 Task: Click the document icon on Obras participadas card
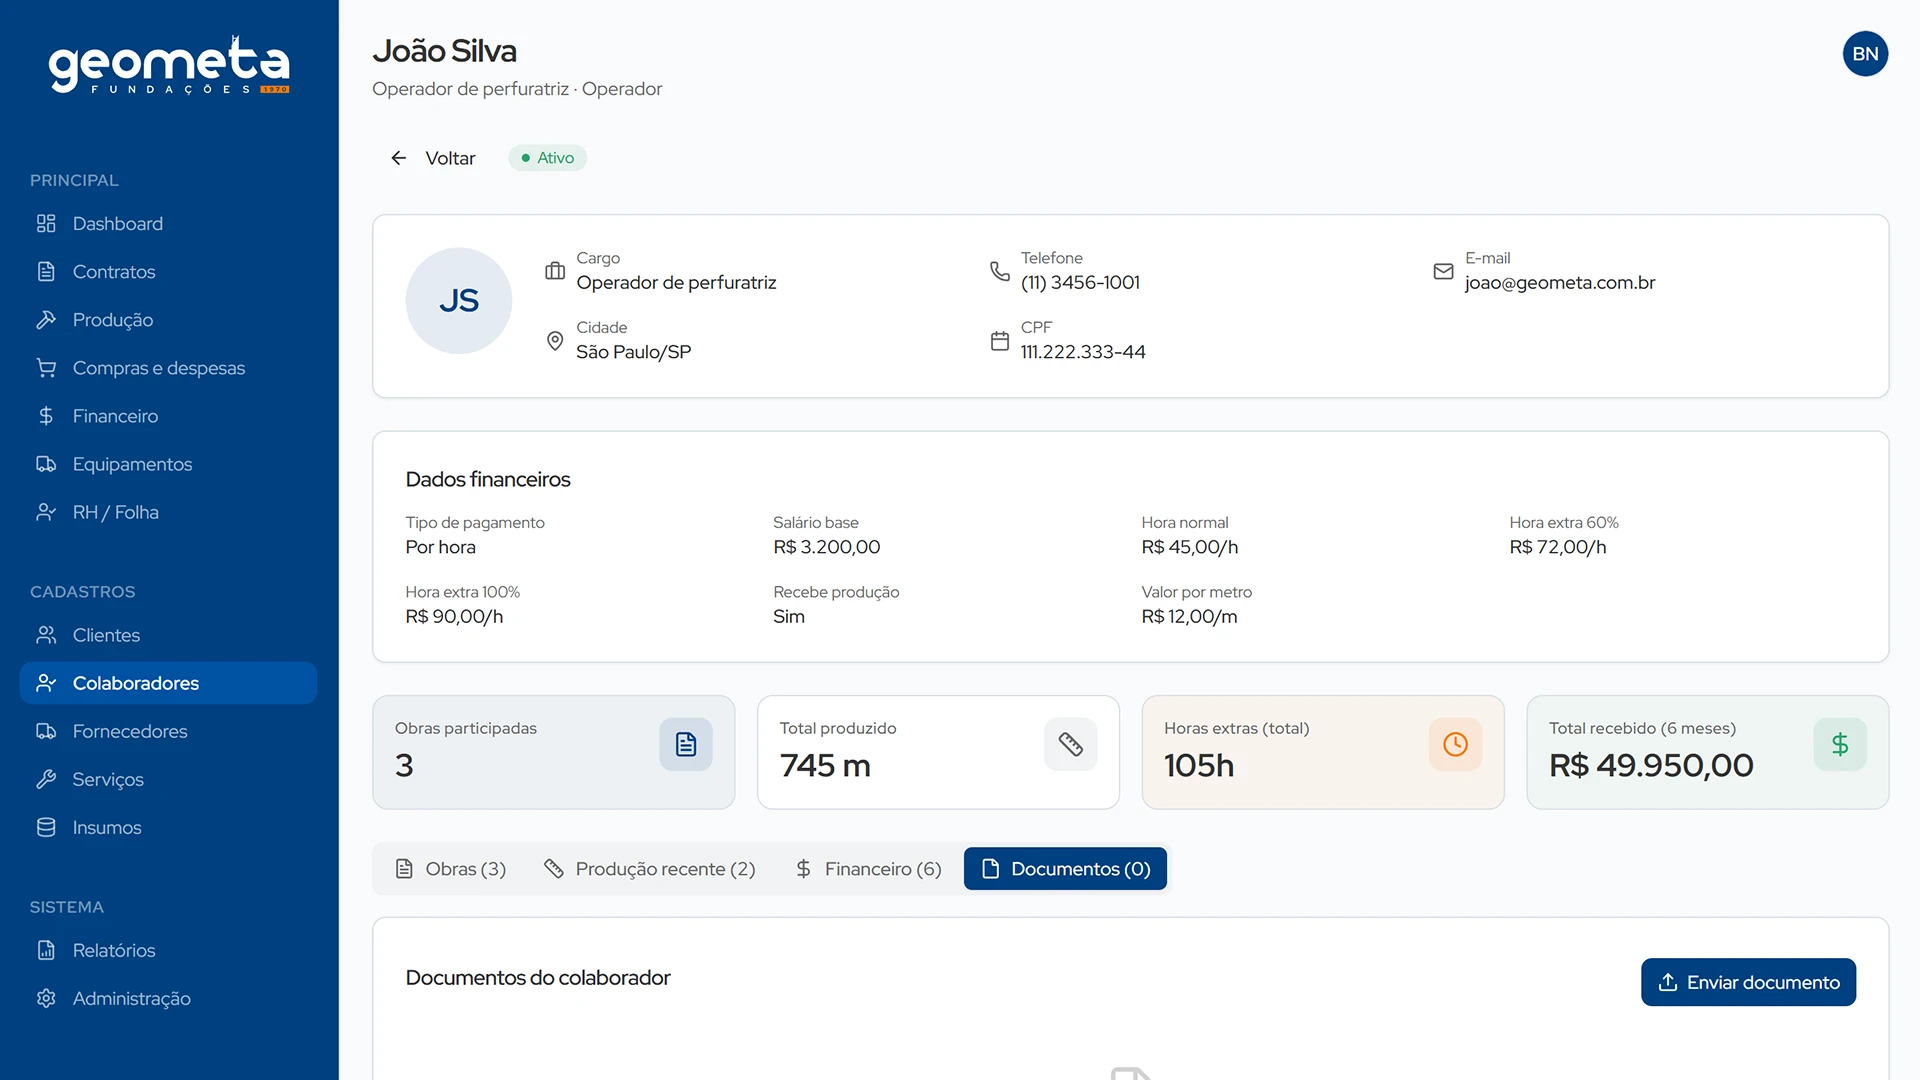pos(685,744)
